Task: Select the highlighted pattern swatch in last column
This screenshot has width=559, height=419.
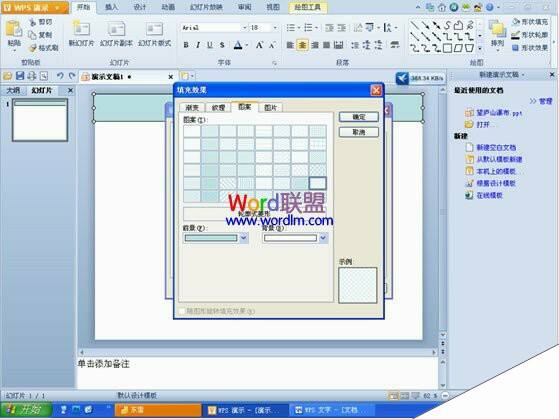Action: [x=318, y=183]
